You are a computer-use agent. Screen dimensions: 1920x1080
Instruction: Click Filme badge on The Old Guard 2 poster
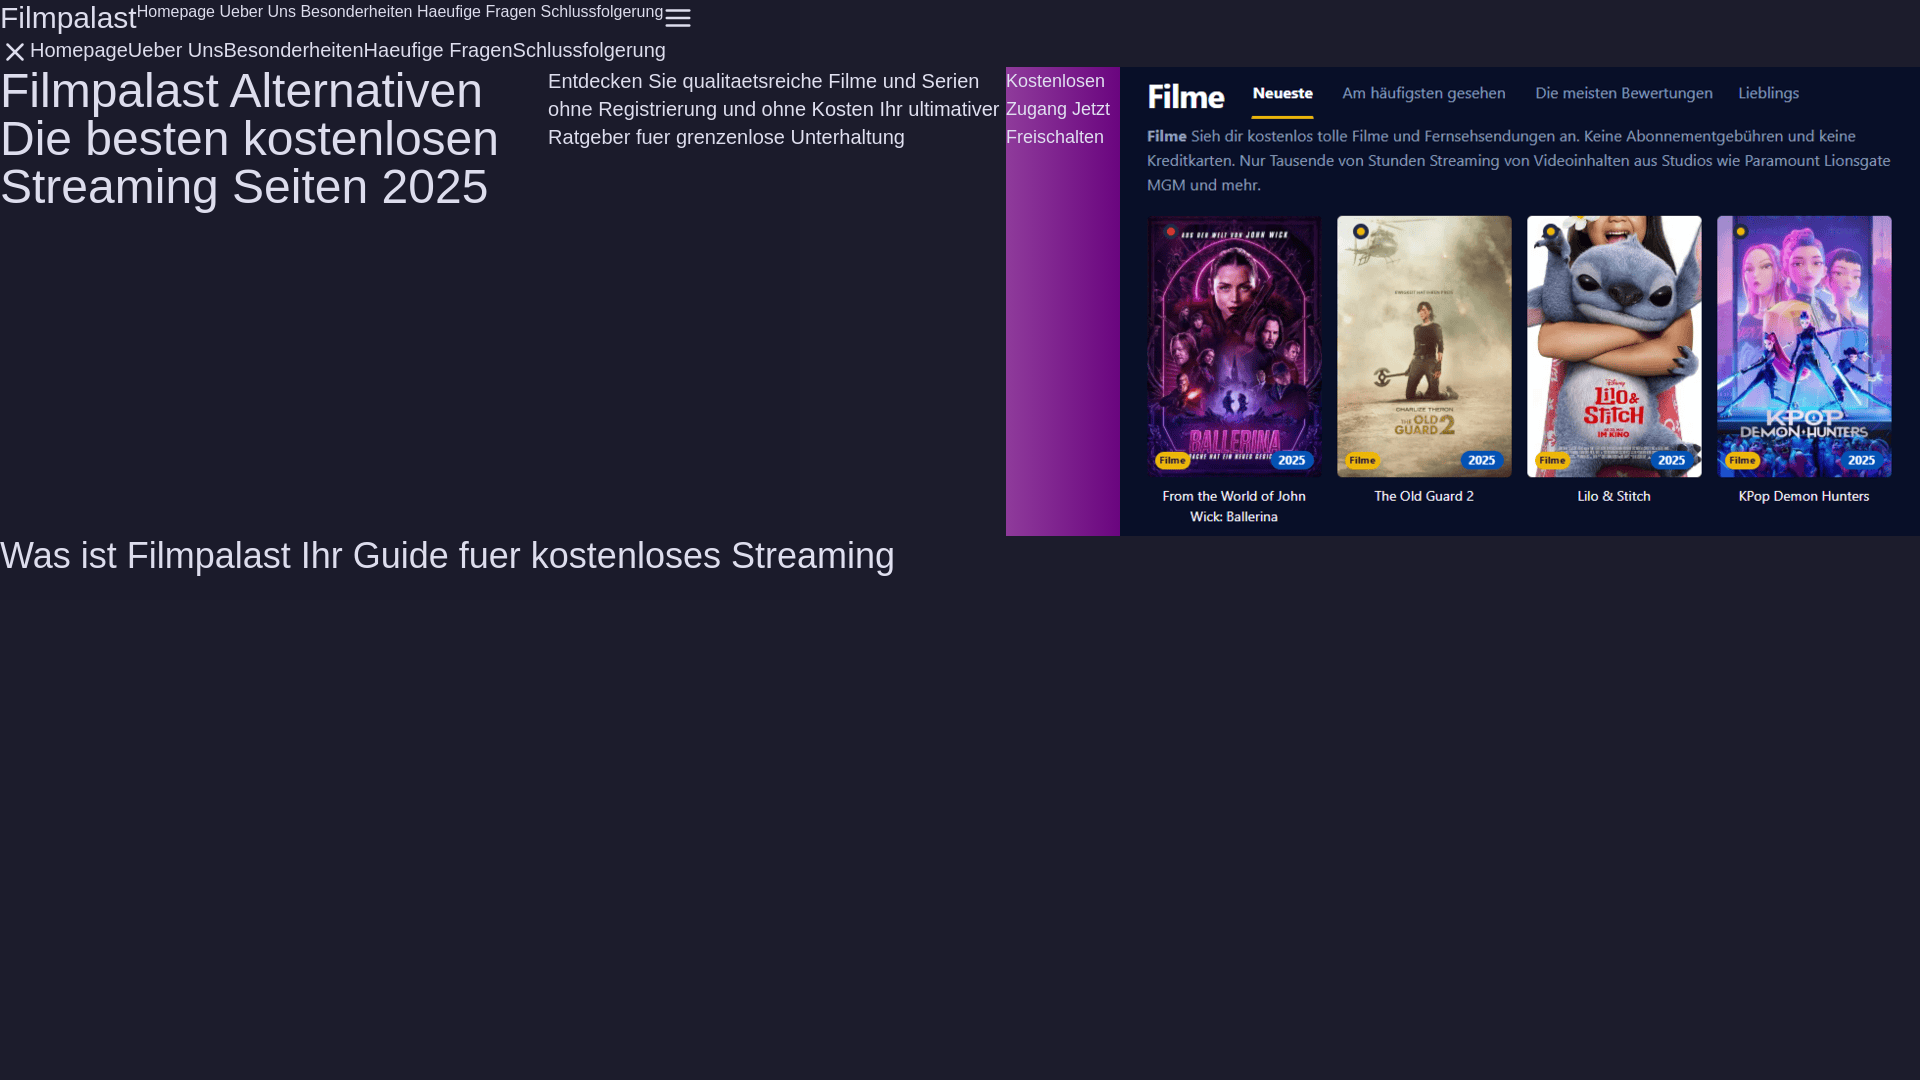pos(1362,460)
